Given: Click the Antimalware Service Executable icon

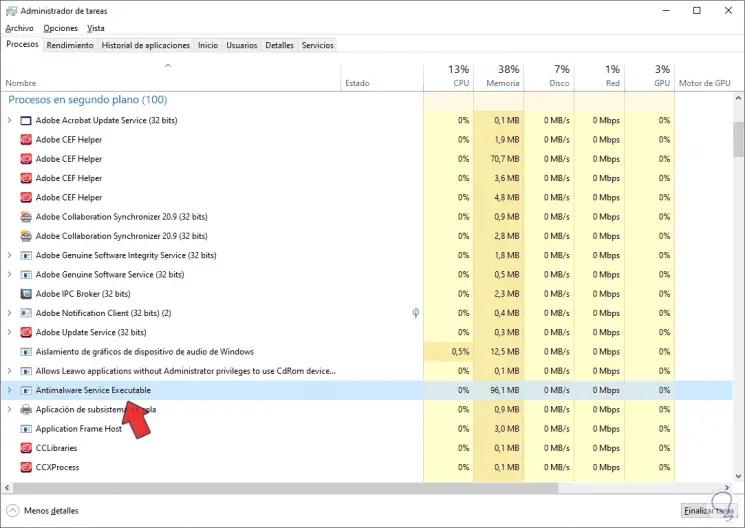Looking at the screenshot, I should [x=26, y=391].
